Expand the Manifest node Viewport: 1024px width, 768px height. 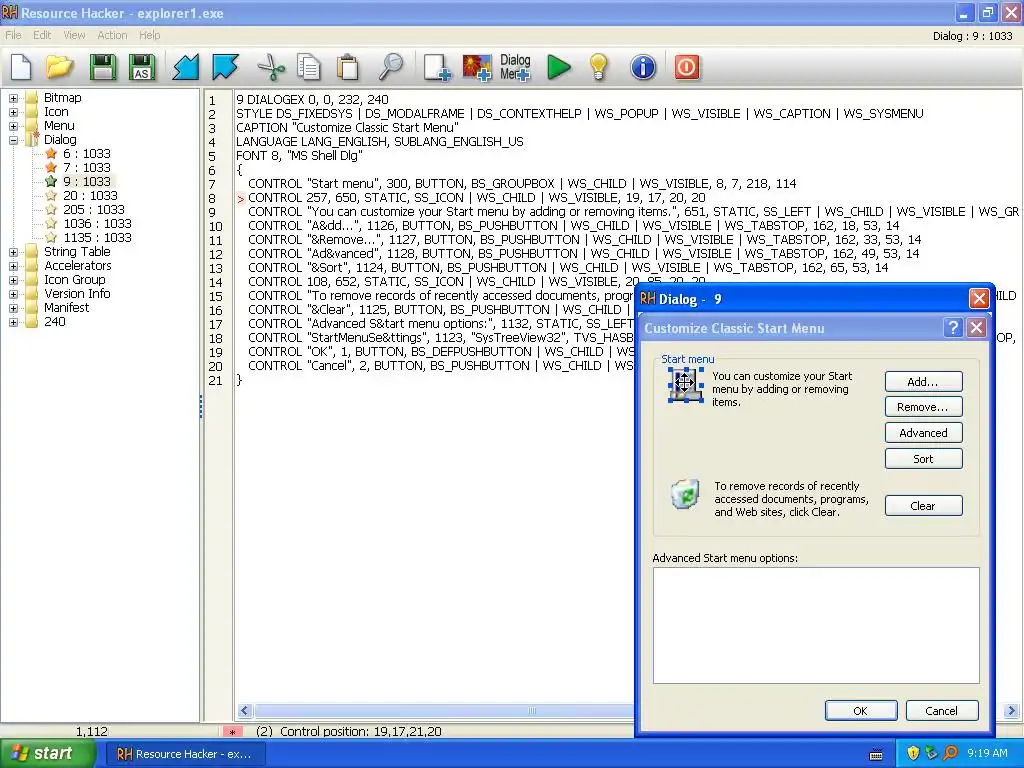tap(13, 308)
